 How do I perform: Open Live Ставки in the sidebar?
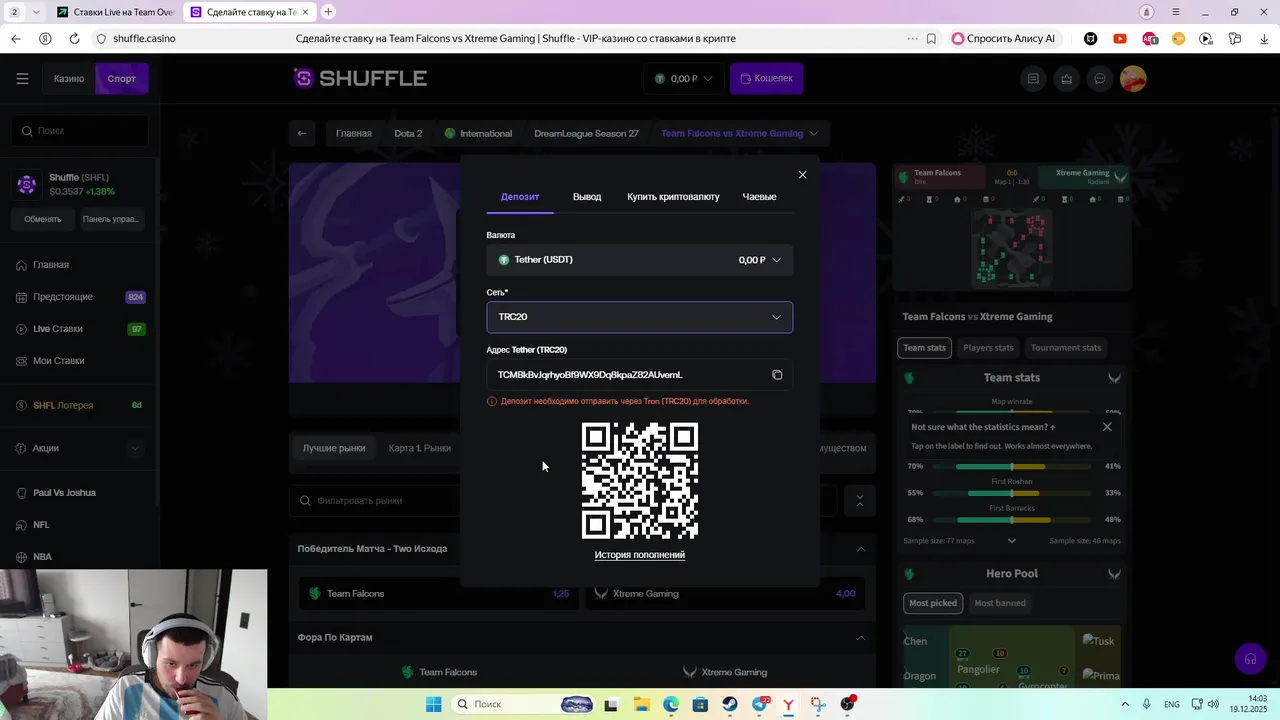(x=80, y=329)
